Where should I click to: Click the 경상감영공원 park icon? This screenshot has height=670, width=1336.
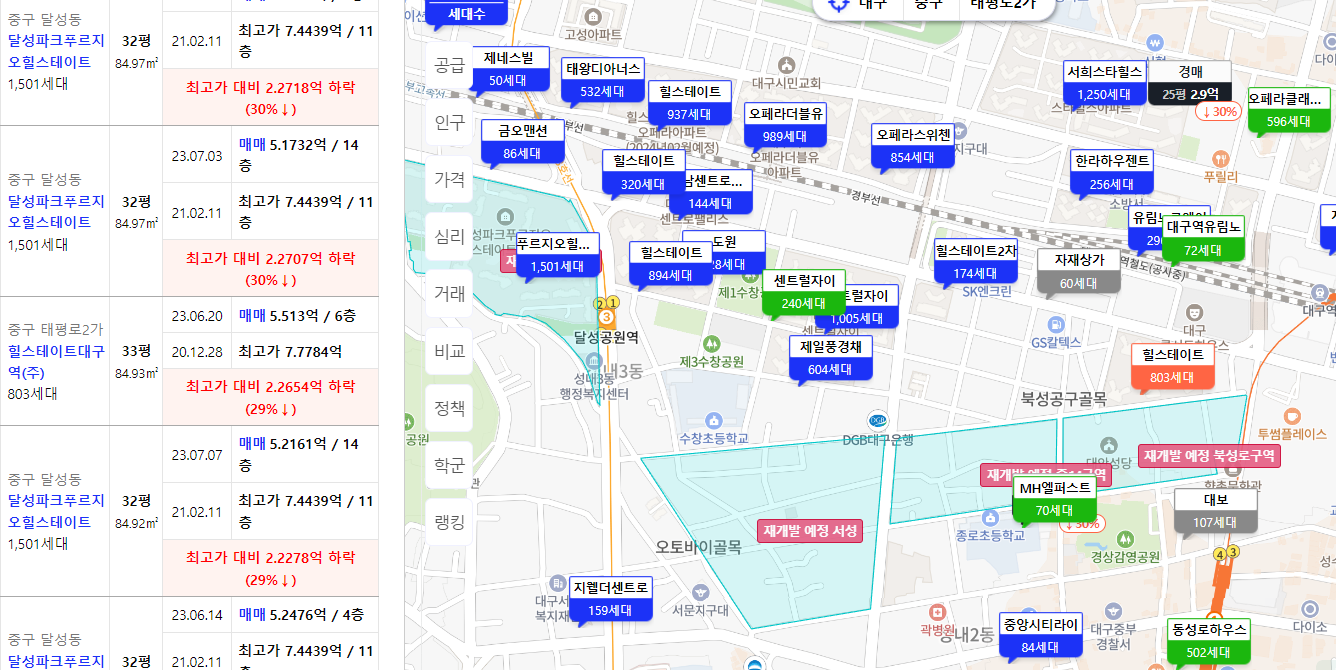click(1124, 540)
